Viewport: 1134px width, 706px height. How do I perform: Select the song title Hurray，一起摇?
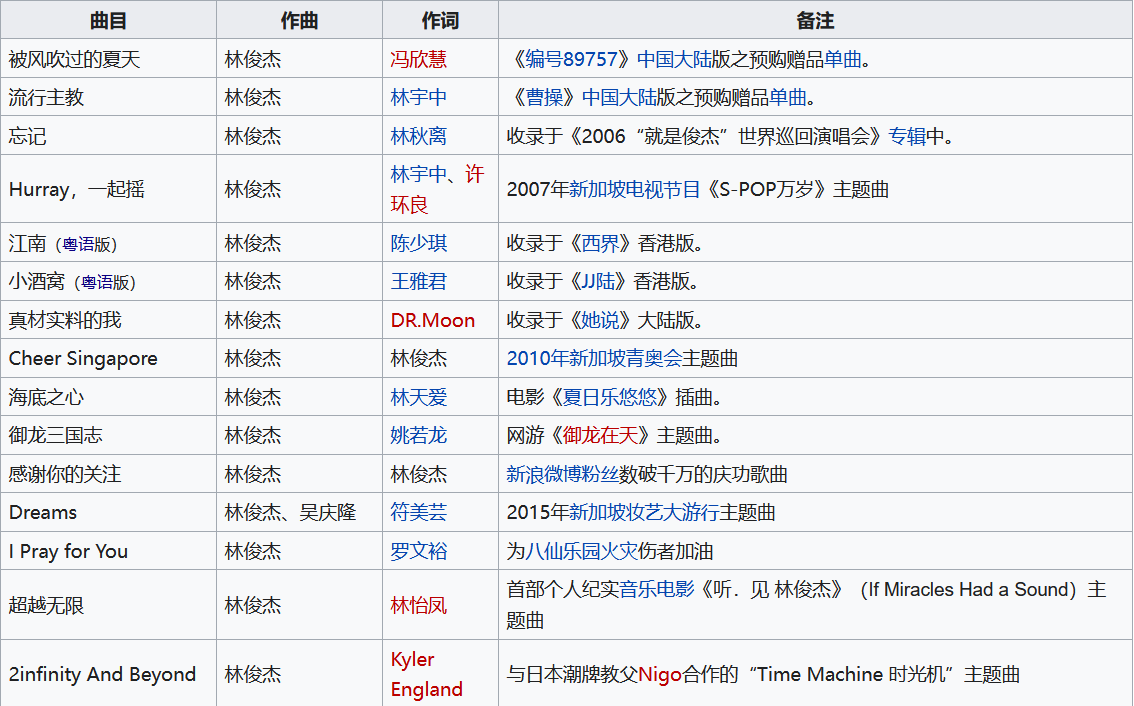(x=77, y=190)
